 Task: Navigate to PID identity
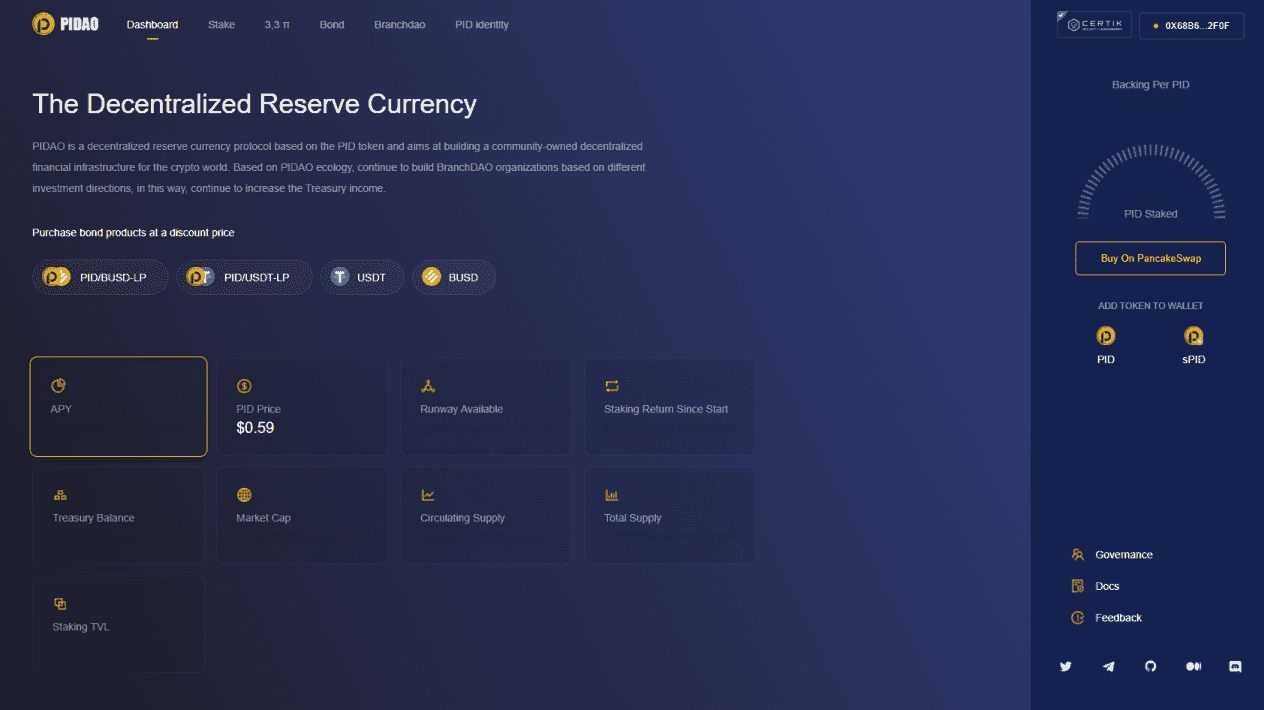tap(481, 24)
